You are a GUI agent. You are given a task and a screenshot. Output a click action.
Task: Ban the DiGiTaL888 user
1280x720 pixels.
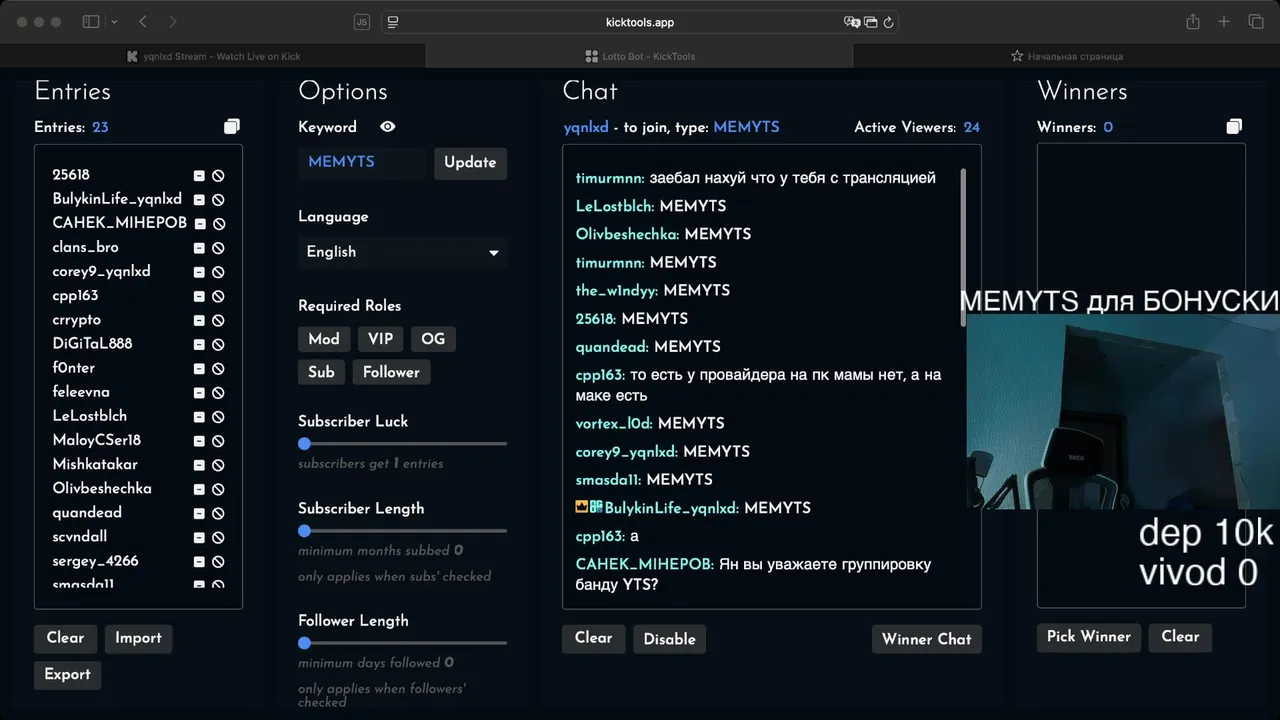tap(218, 344)
